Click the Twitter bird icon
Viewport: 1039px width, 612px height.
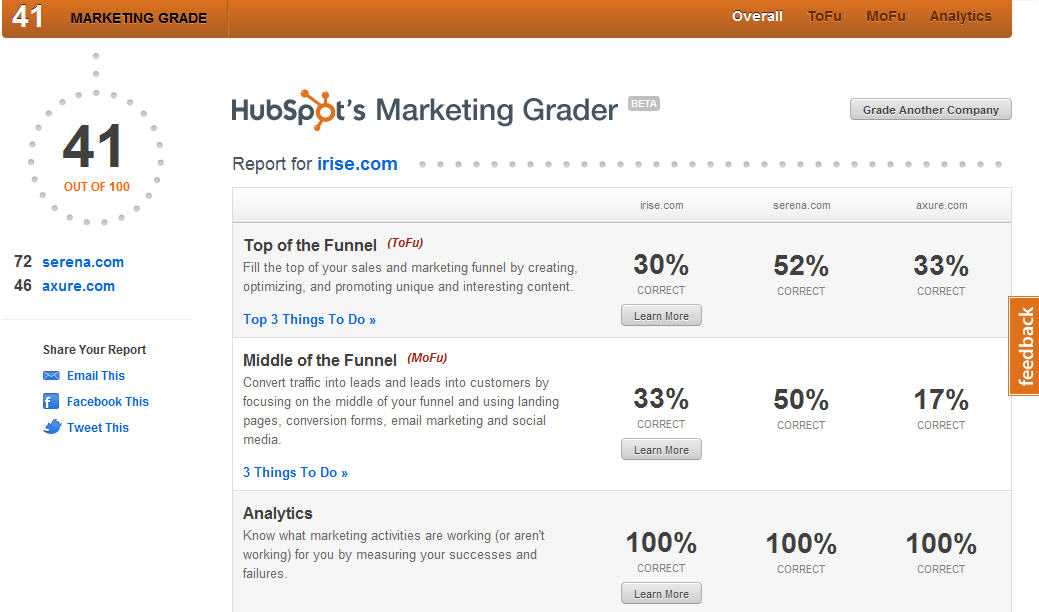pyautogui.click(x=52, y=427)
